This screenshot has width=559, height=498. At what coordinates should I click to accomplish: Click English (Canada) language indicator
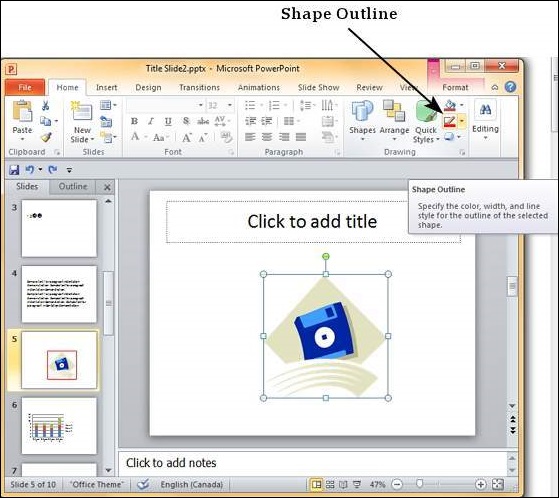(x=191, y=484)
